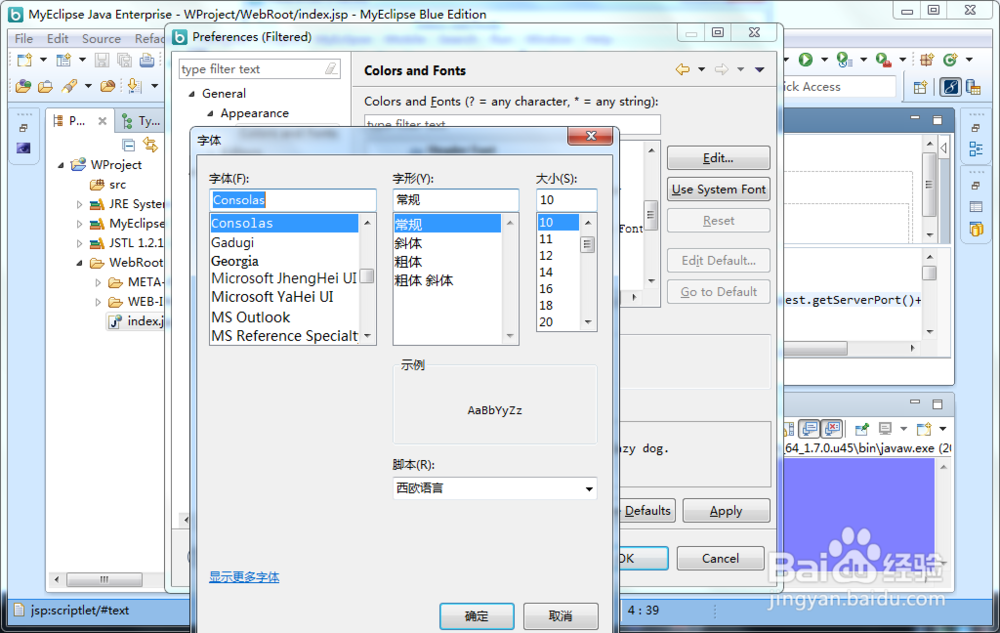Click the Open Perspective icon
1000x633 pixels.
(x=920, y=87)
